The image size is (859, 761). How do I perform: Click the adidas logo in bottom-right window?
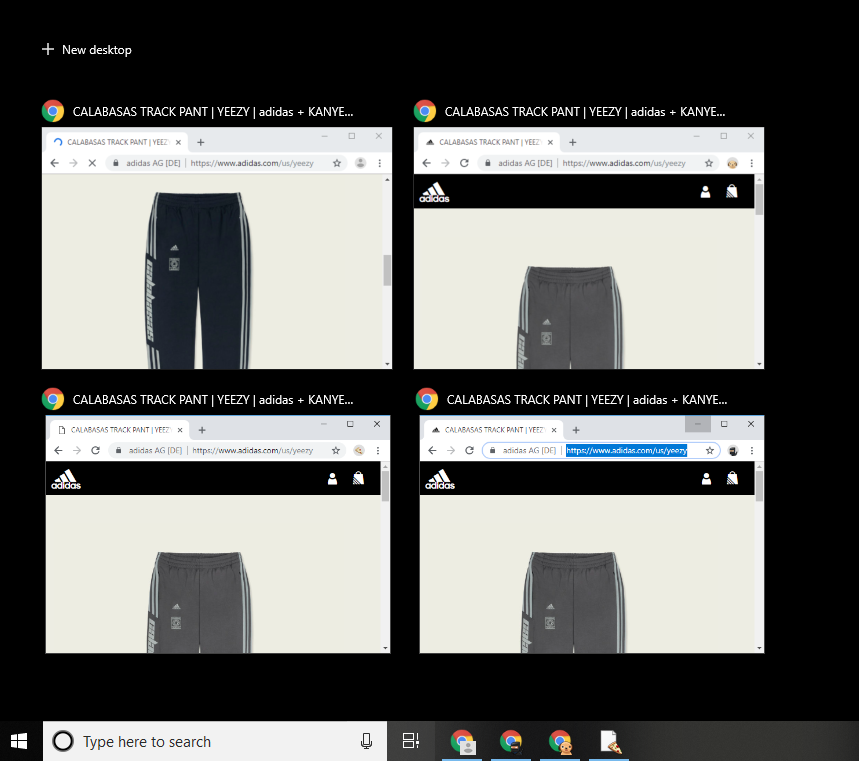click(440, 479)
